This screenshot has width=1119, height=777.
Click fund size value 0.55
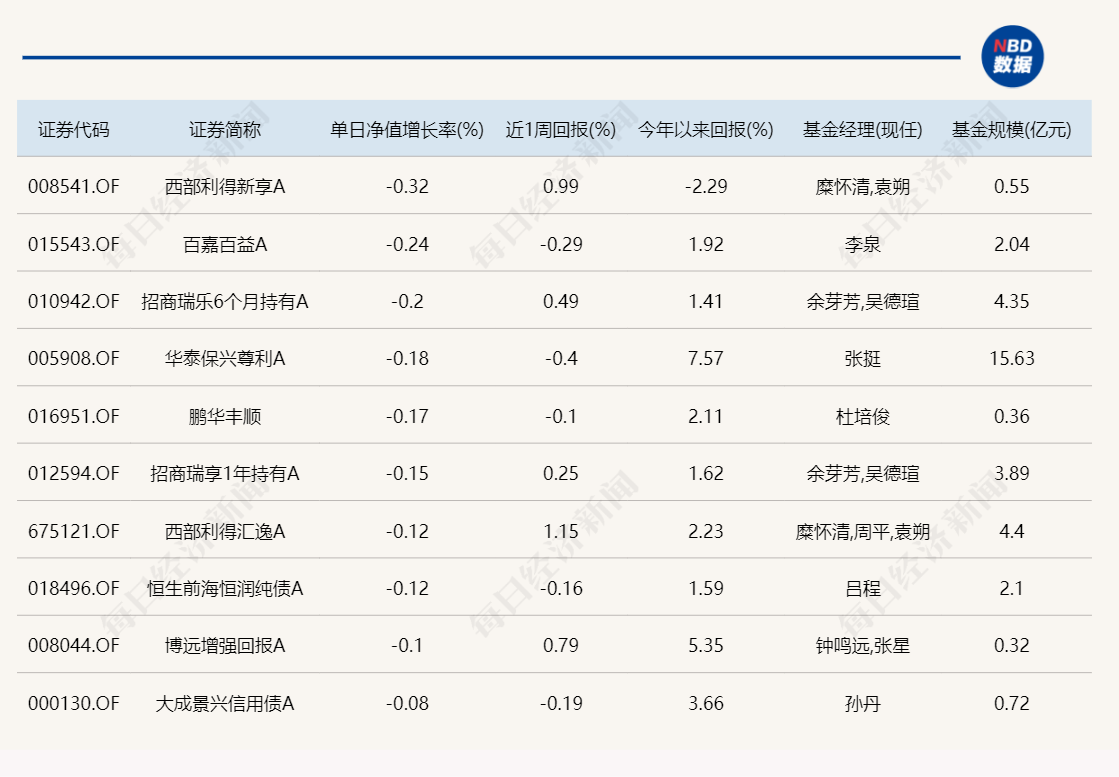coord(1012,187)
